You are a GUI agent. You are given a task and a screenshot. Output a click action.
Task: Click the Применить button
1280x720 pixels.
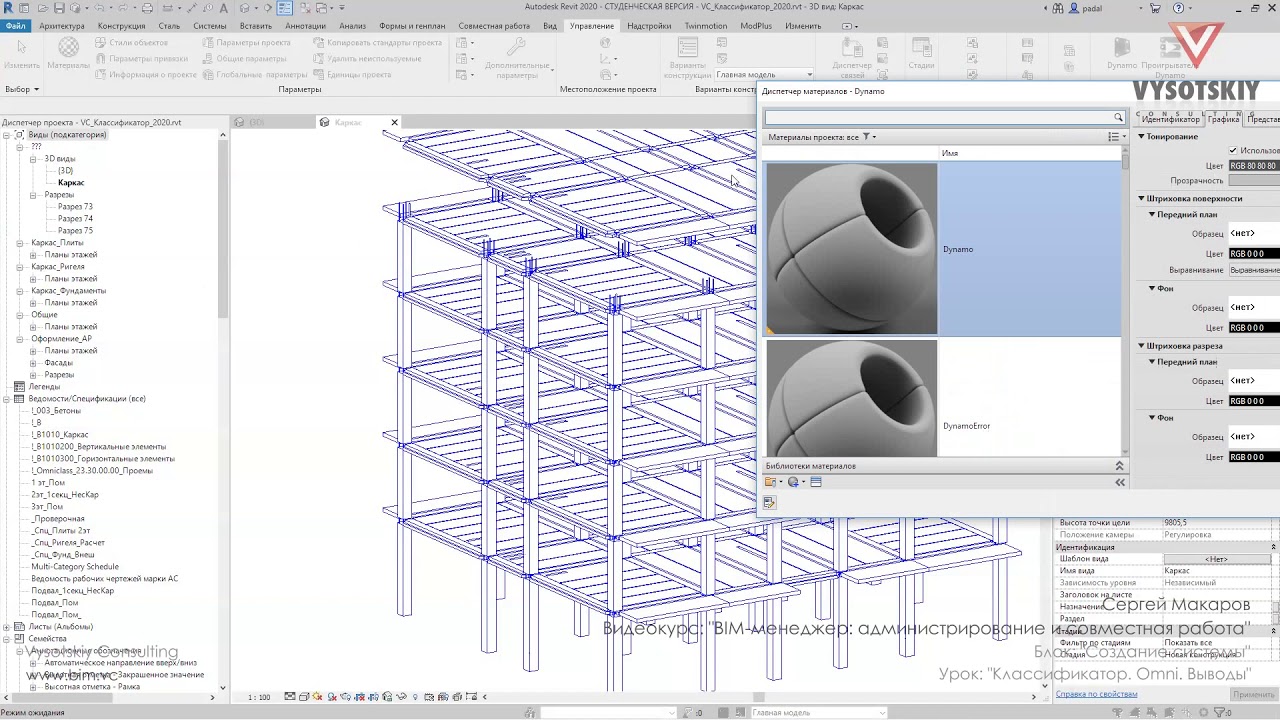[x=1253, y=694]
